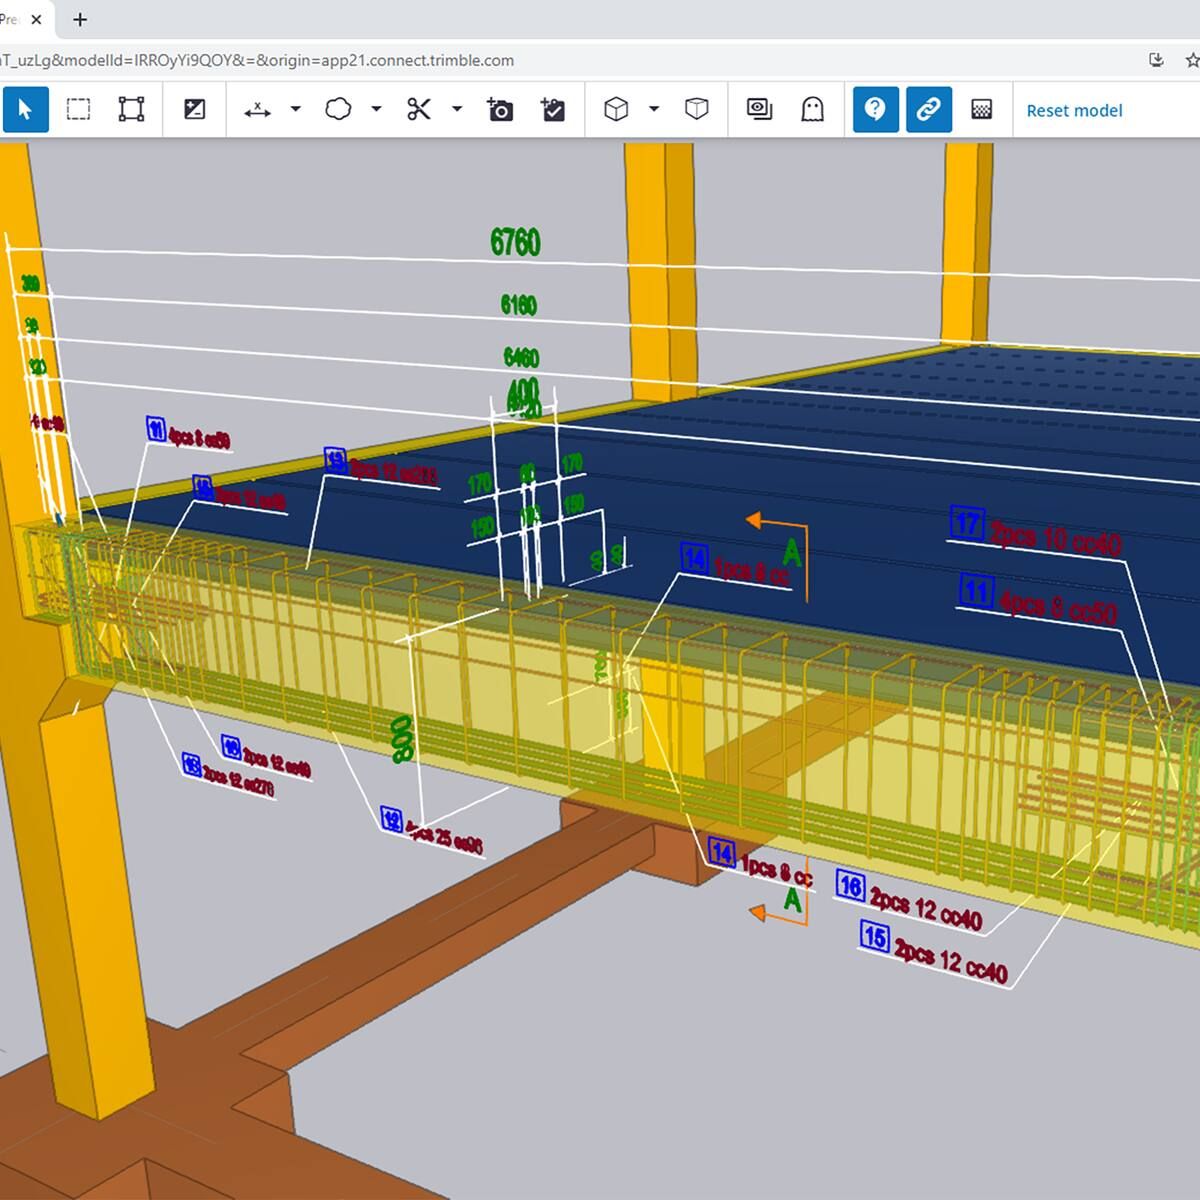
Task: Click the cloud markup tool
Action: 338,109
